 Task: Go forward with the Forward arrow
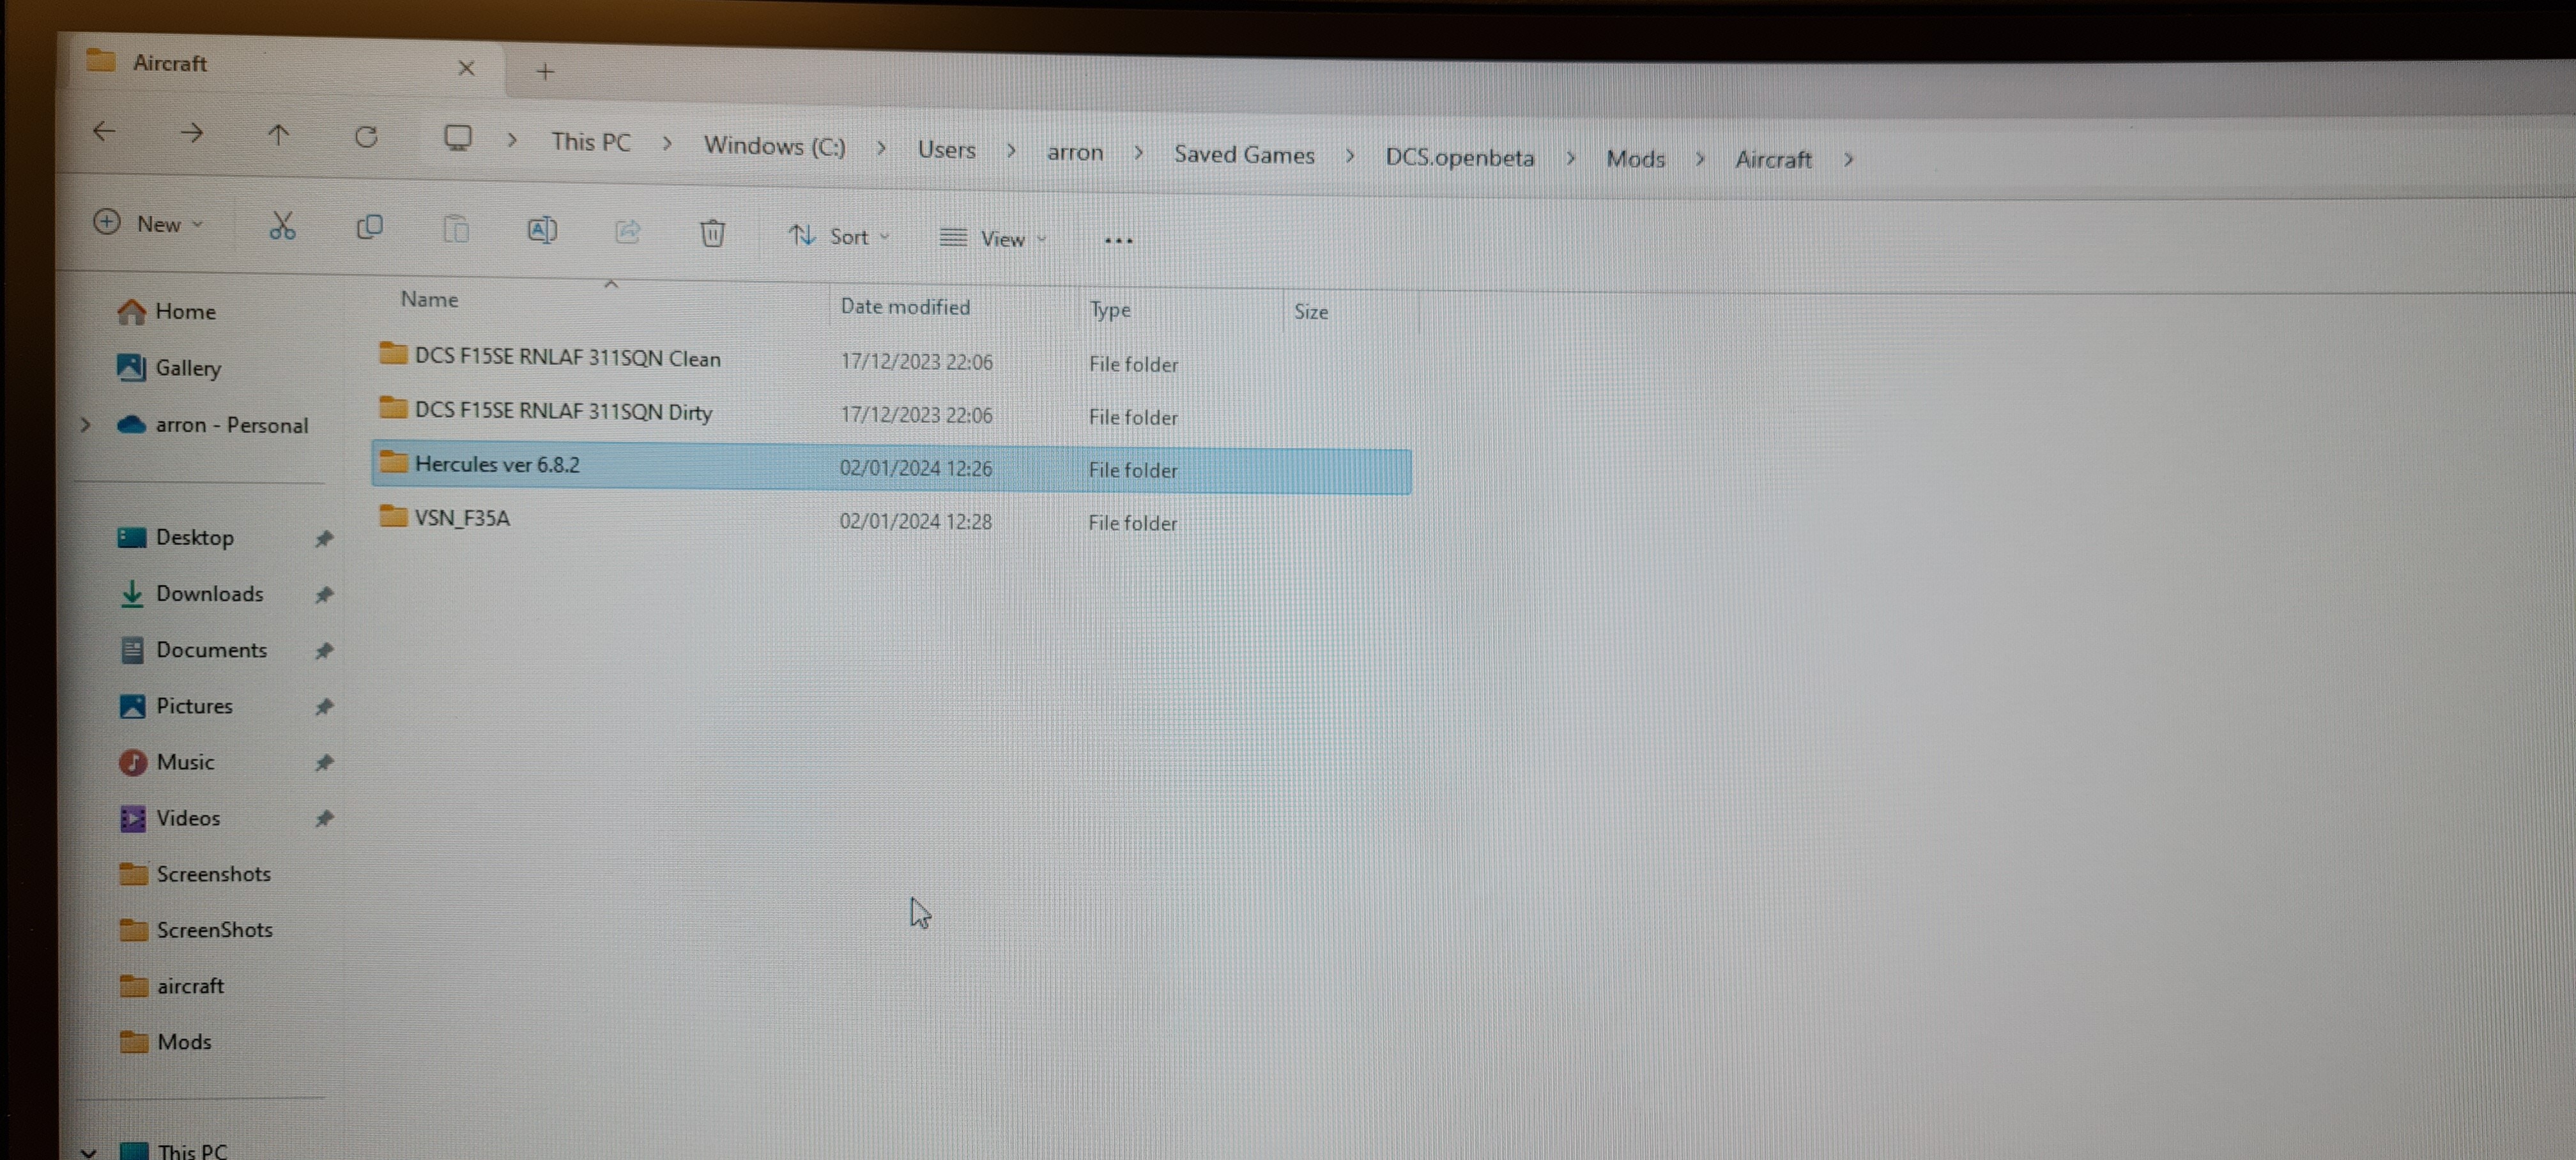click(x=191, y=133)
